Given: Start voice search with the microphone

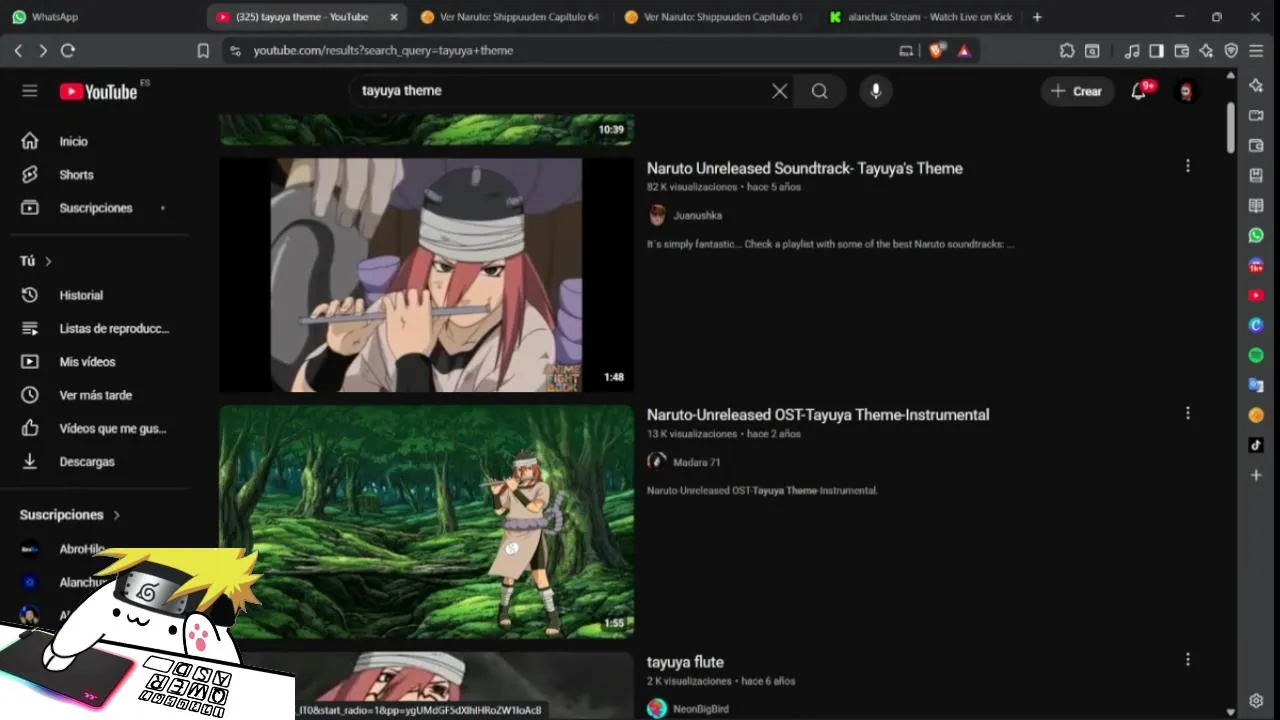Looking at the screenshot, I should coord(876,91).
